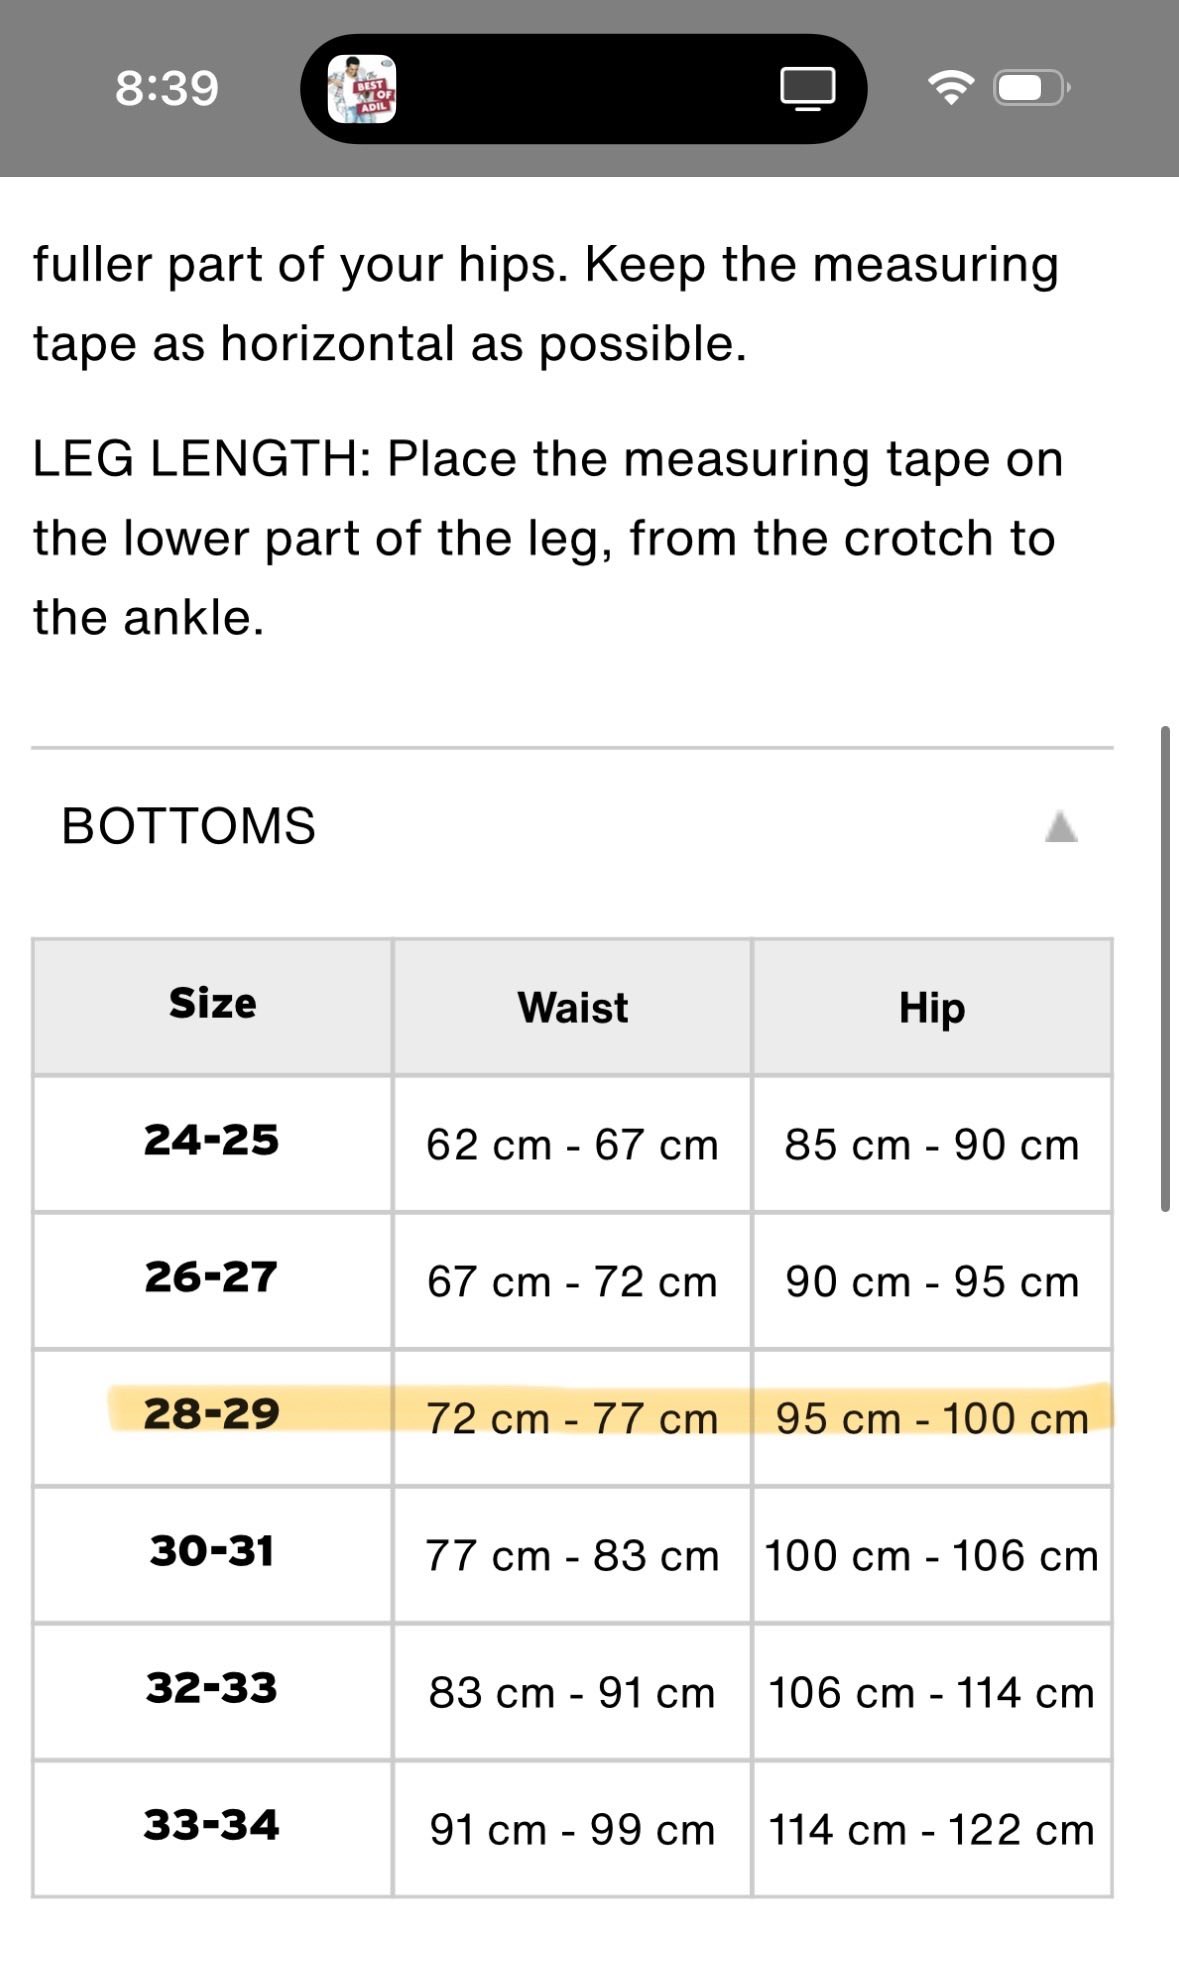Tap the 30-31 size cell
The width and height of the screenshot is (1179, 1966).
pos(212,1554)
